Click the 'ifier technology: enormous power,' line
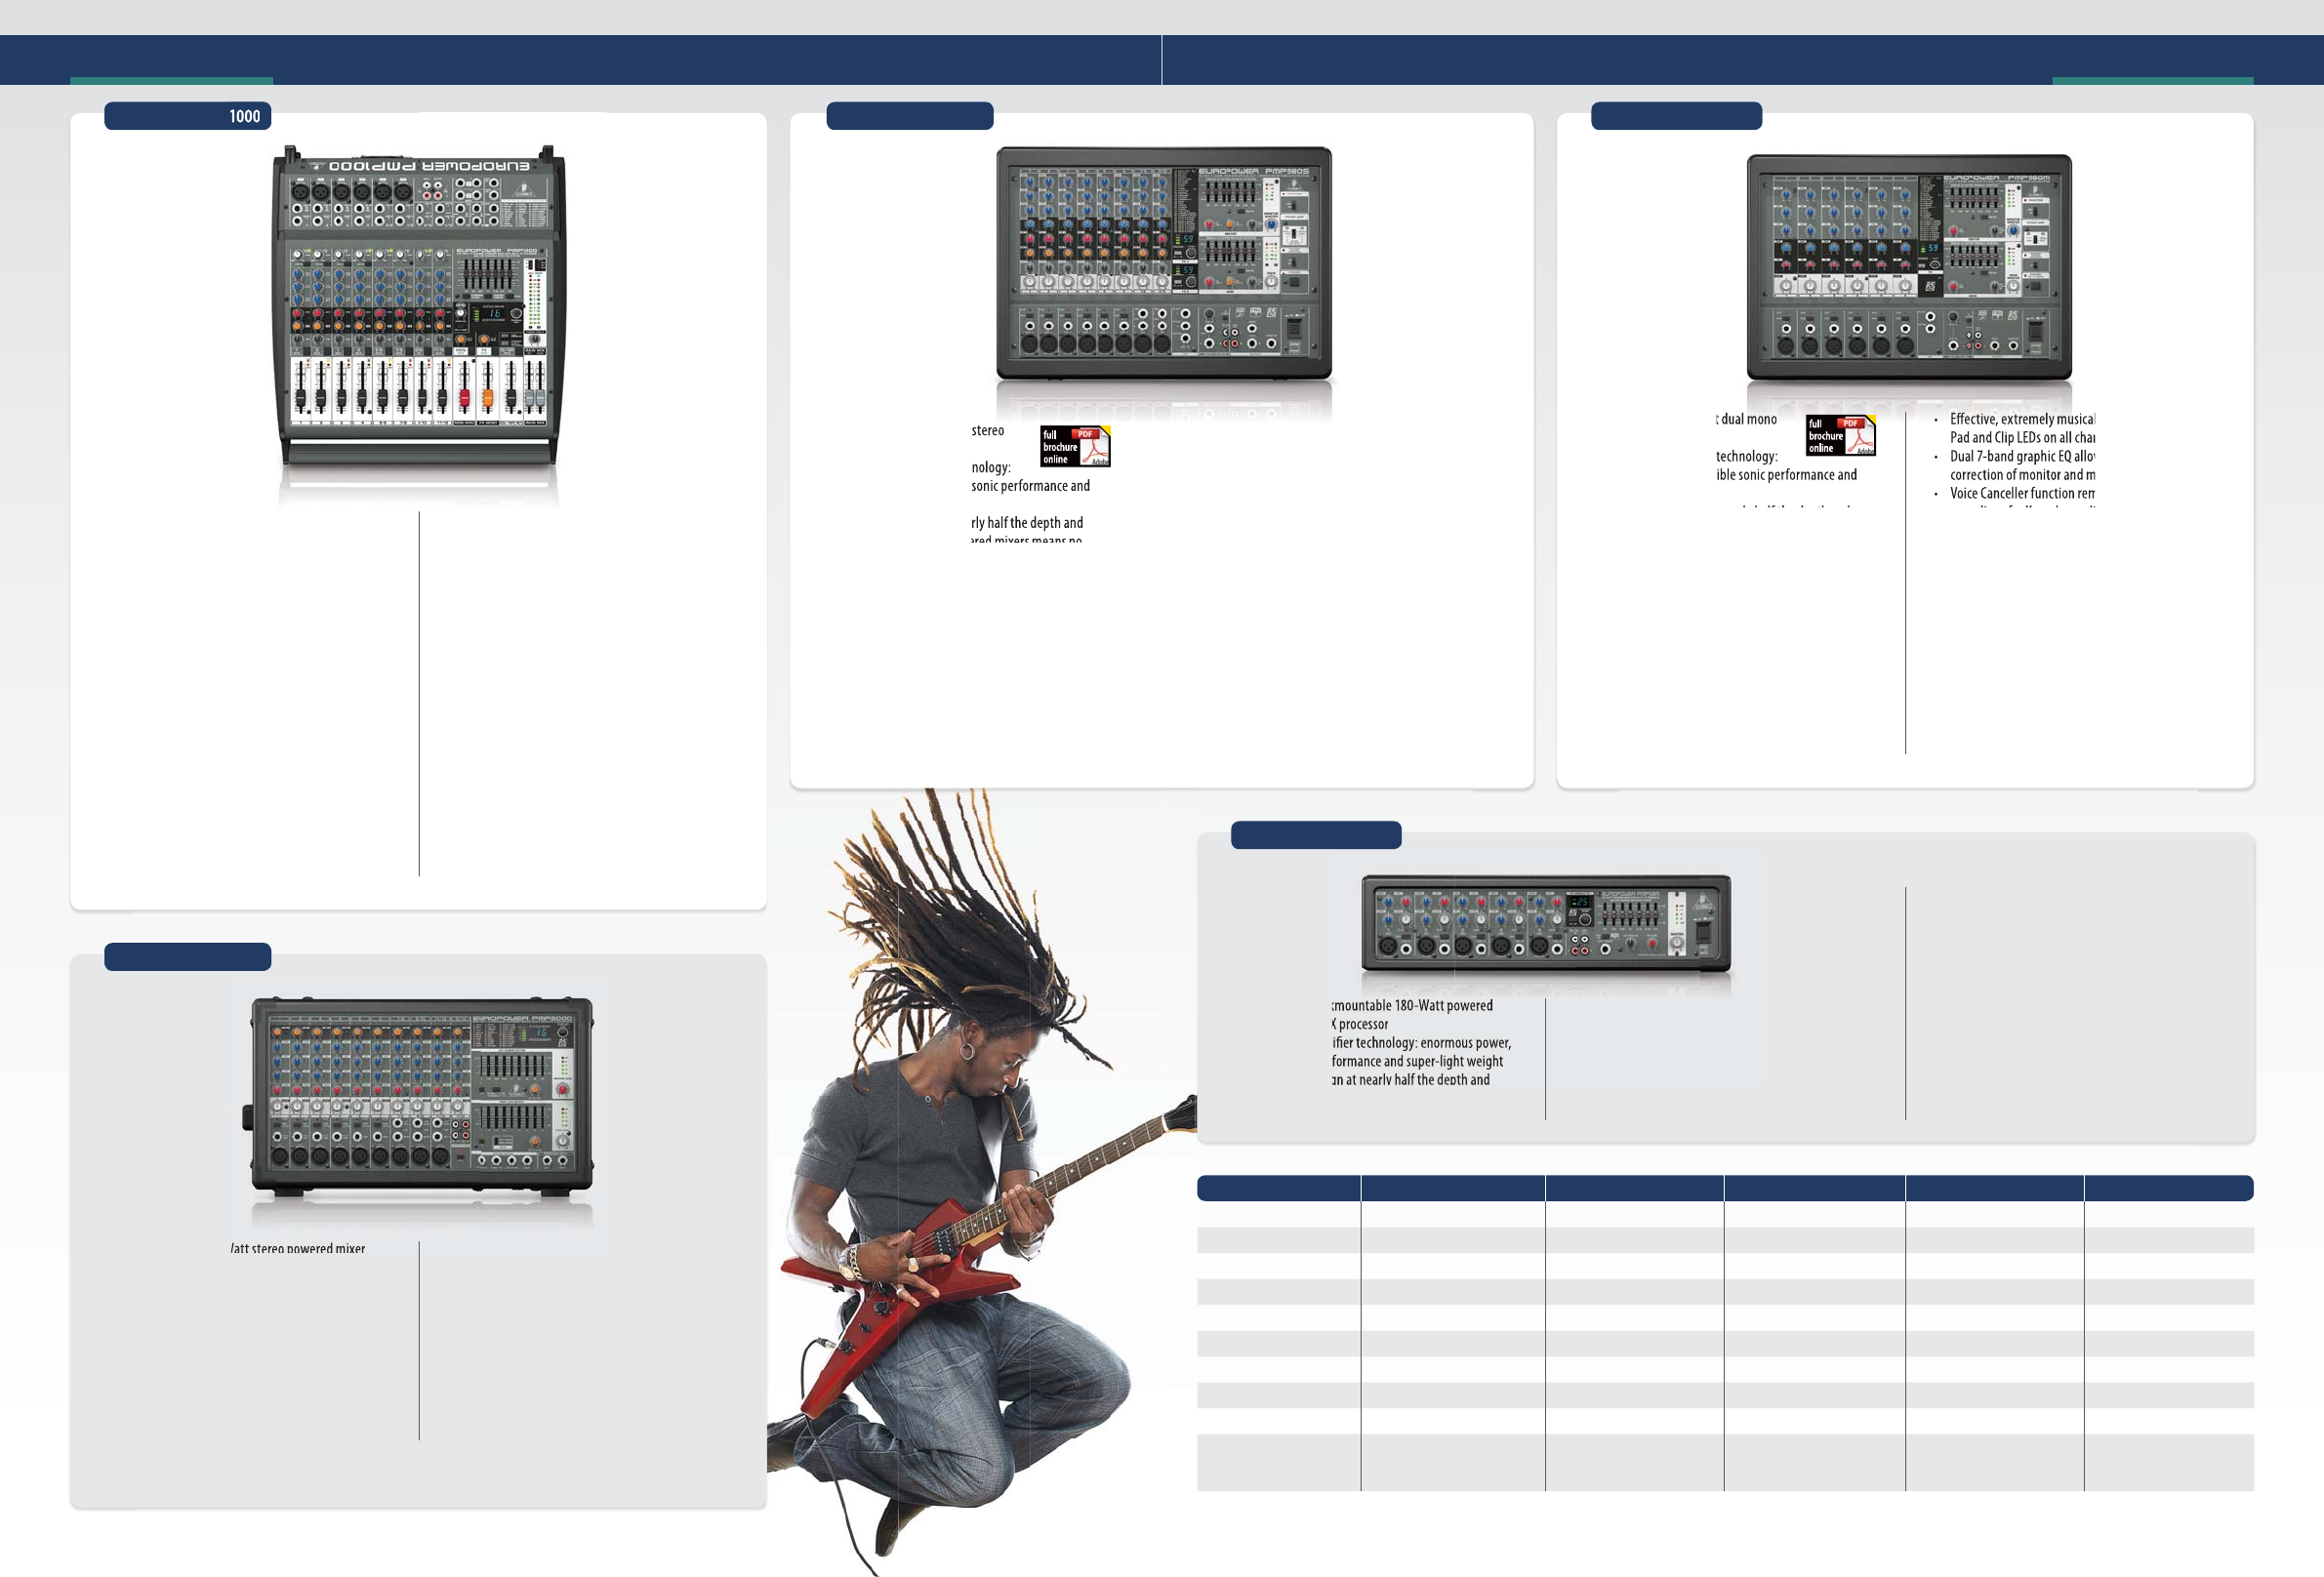Screen dimensions: 2324x1577 point(1421,1043)
